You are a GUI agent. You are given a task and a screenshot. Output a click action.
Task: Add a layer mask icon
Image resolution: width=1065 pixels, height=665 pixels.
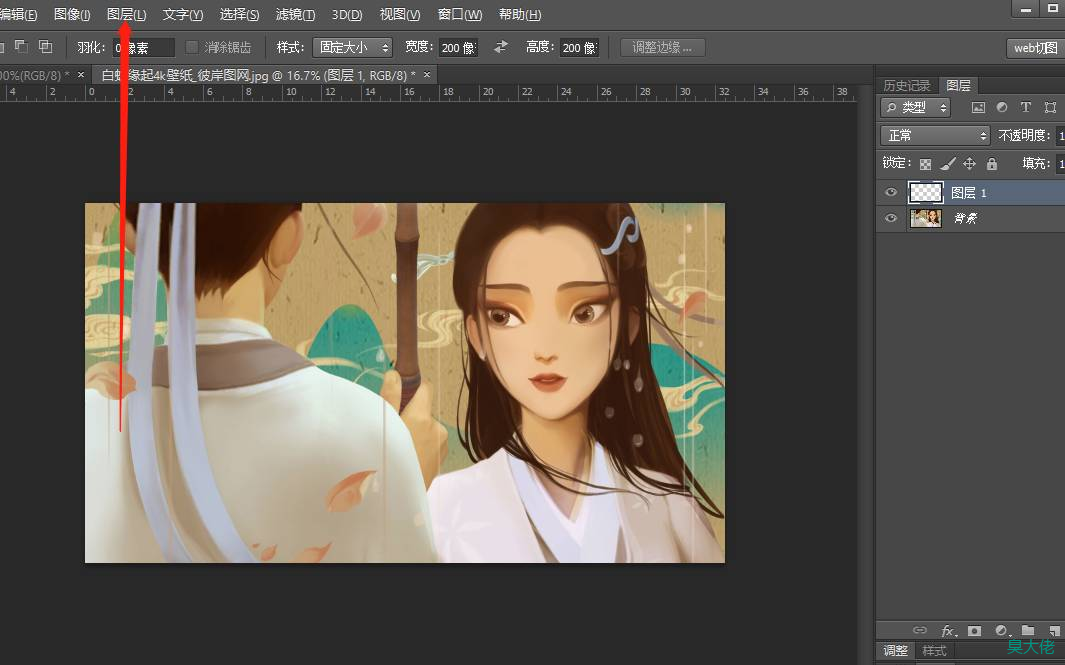point(974,631)
